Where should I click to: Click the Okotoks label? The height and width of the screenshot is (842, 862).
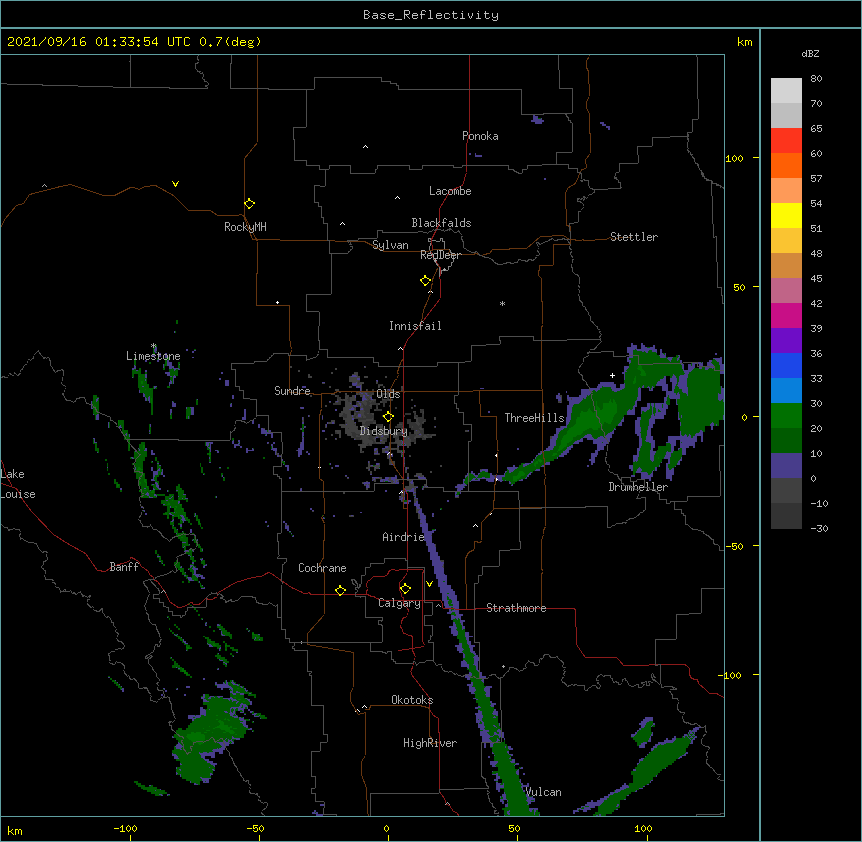[412, 700]
